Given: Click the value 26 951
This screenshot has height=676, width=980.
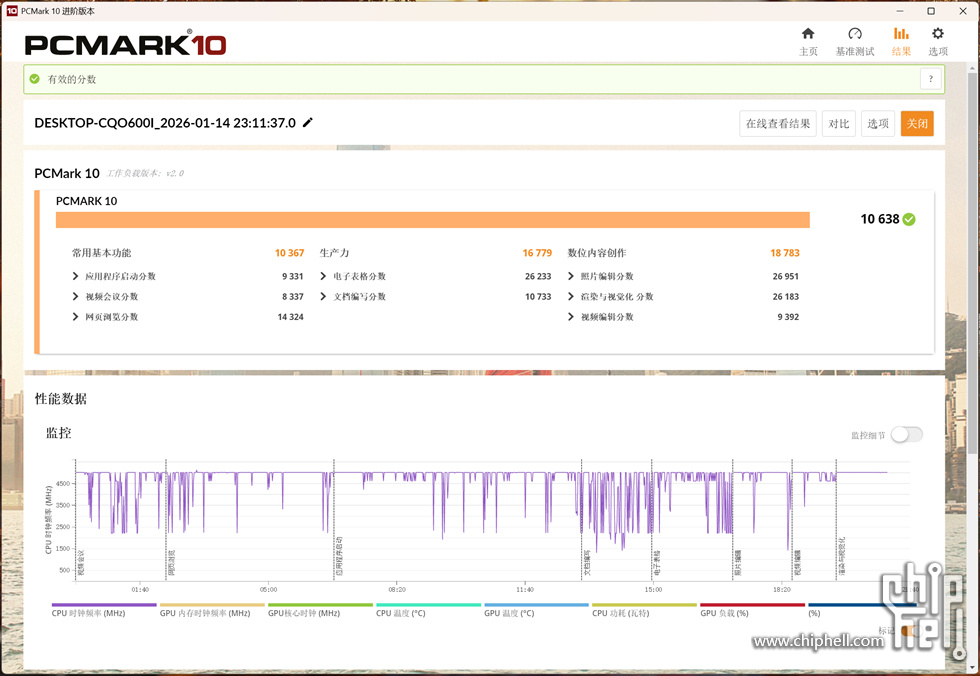Looking at the screenshot, I should click(x=786, y=276).
